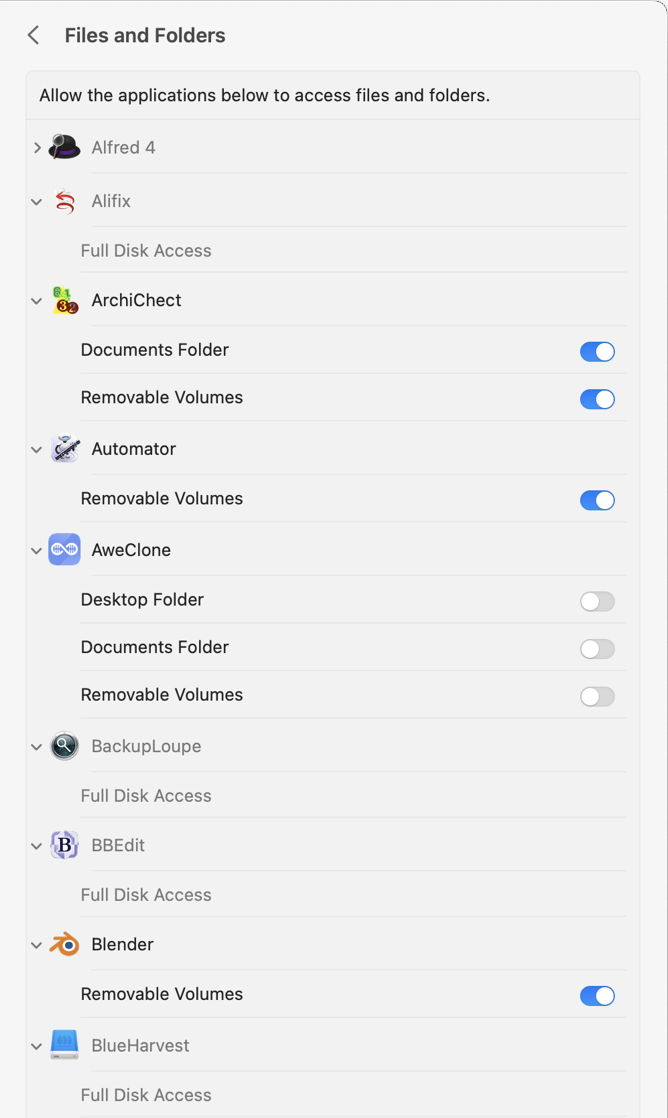Click the BBEdit app icon
Viewport: 668px width, 1118px height.
coord(65,845)
